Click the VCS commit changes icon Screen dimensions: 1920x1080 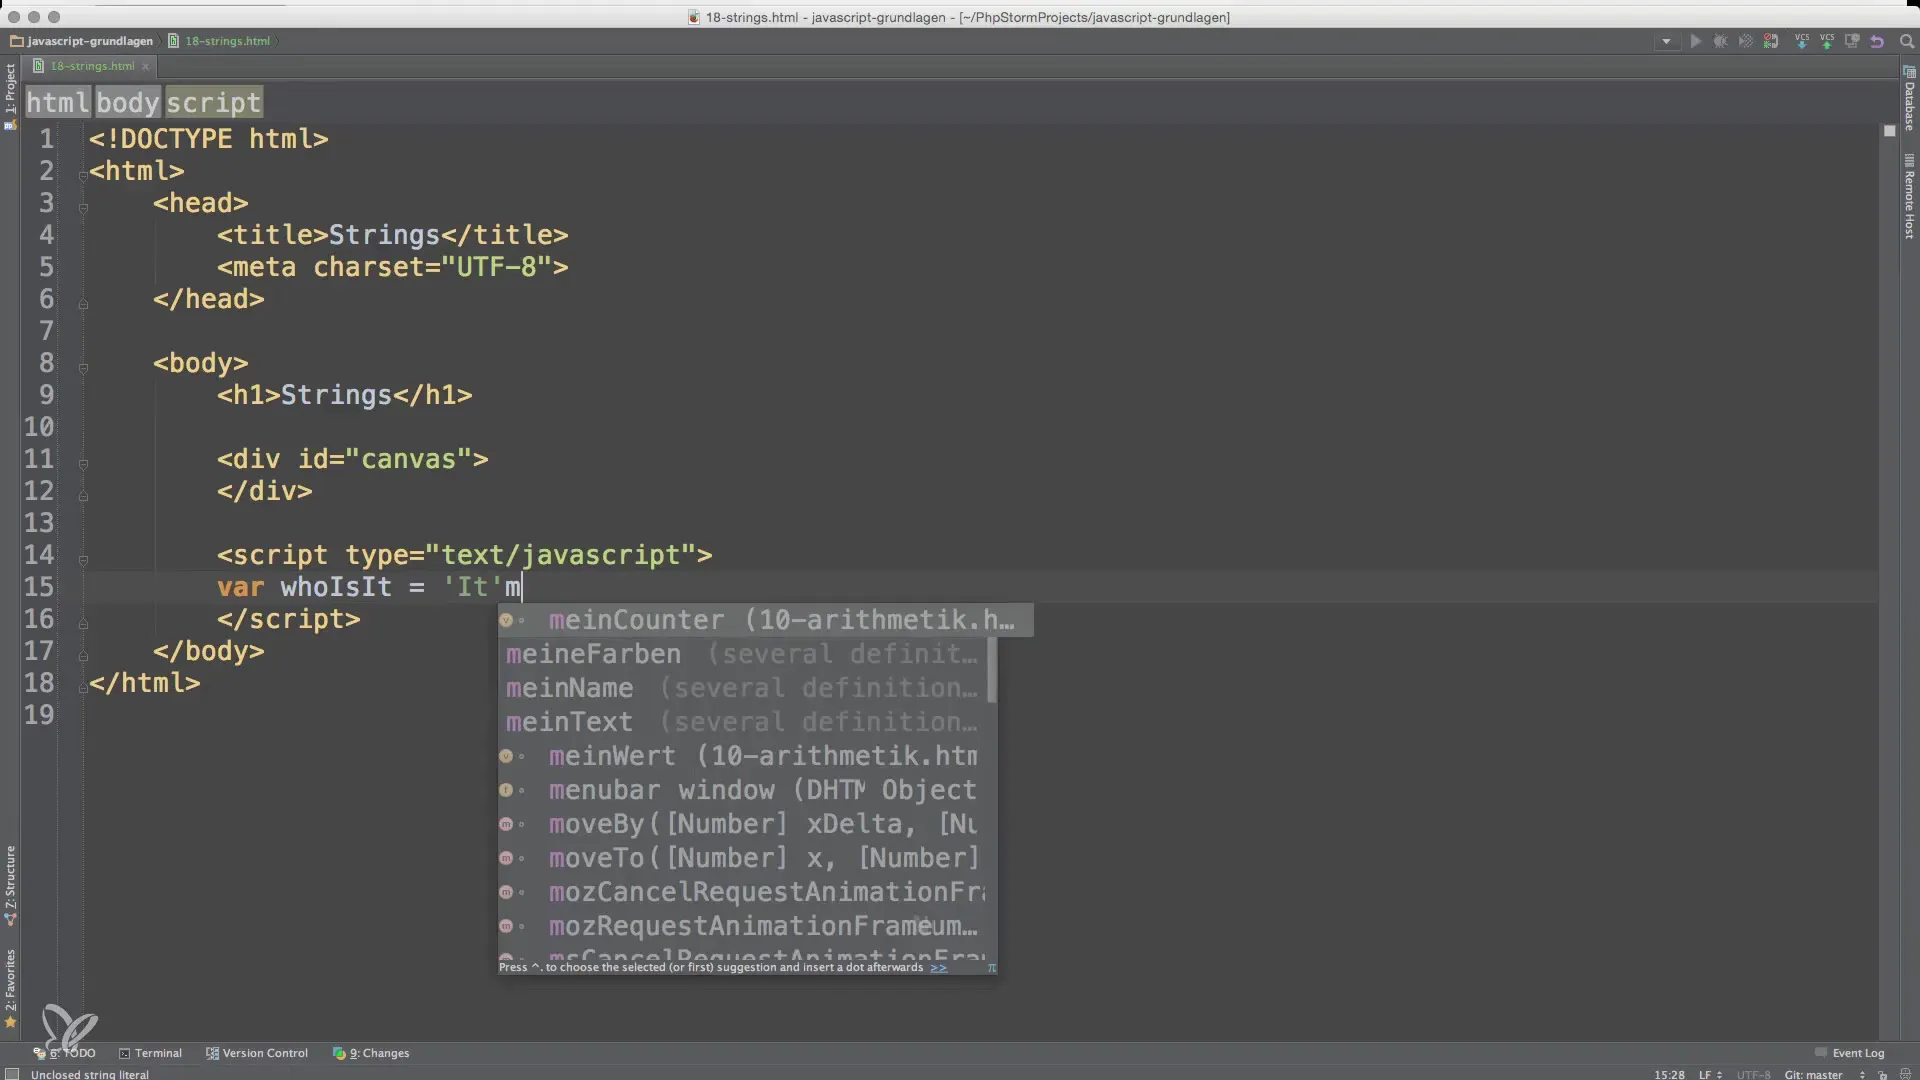point(1827,42)
